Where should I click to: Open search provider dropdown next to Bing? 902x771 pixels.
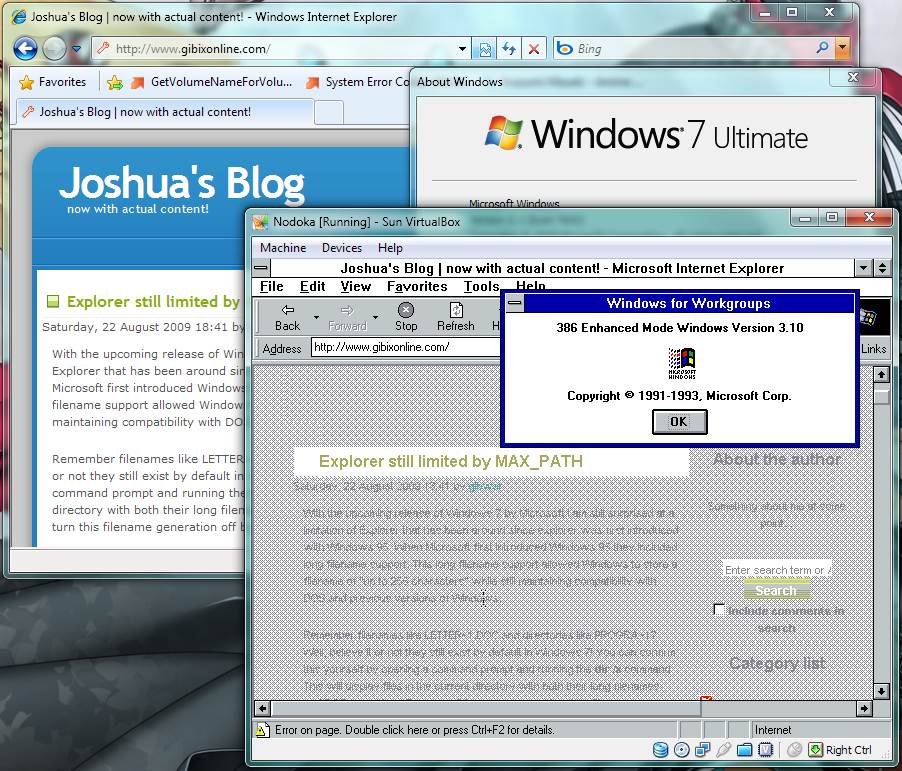(x=843, y=48)
